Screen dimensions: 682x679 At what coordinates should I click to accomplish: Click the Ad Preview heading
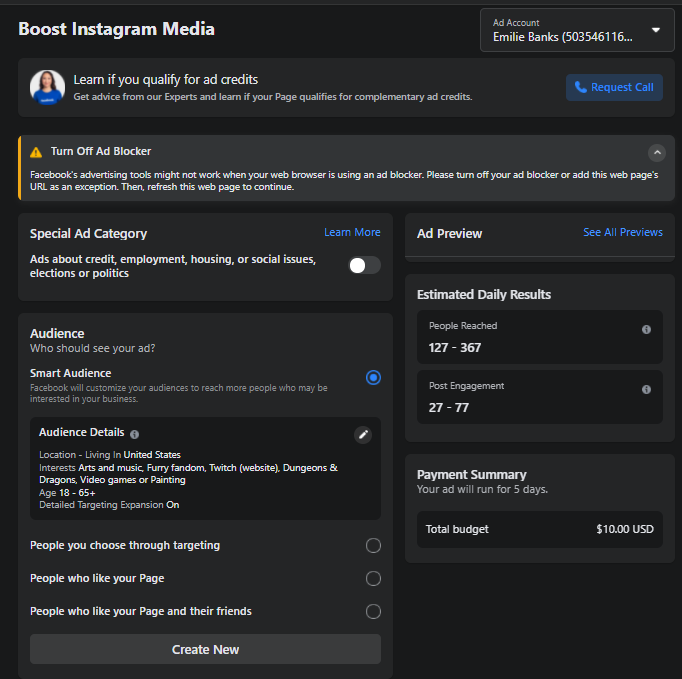449,234
